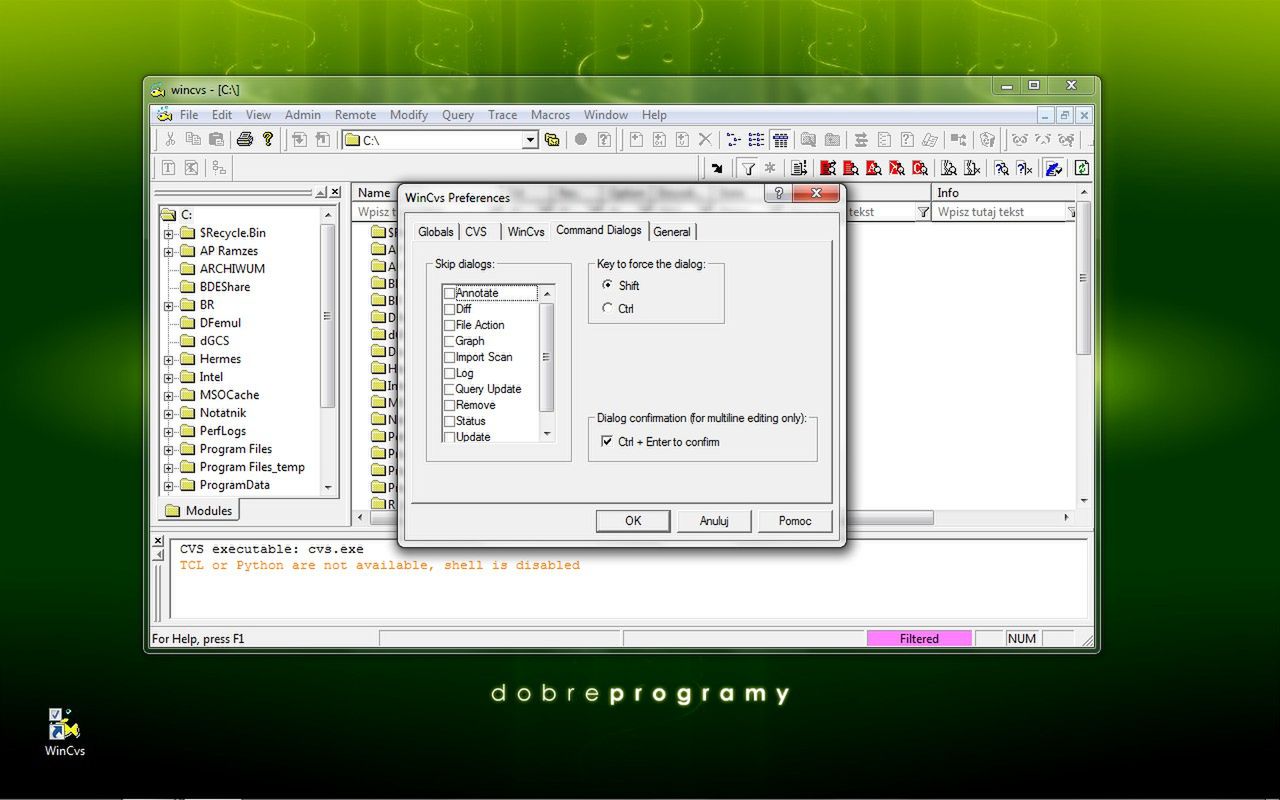Click the browse folder icon beside path box

click(552, 140)
